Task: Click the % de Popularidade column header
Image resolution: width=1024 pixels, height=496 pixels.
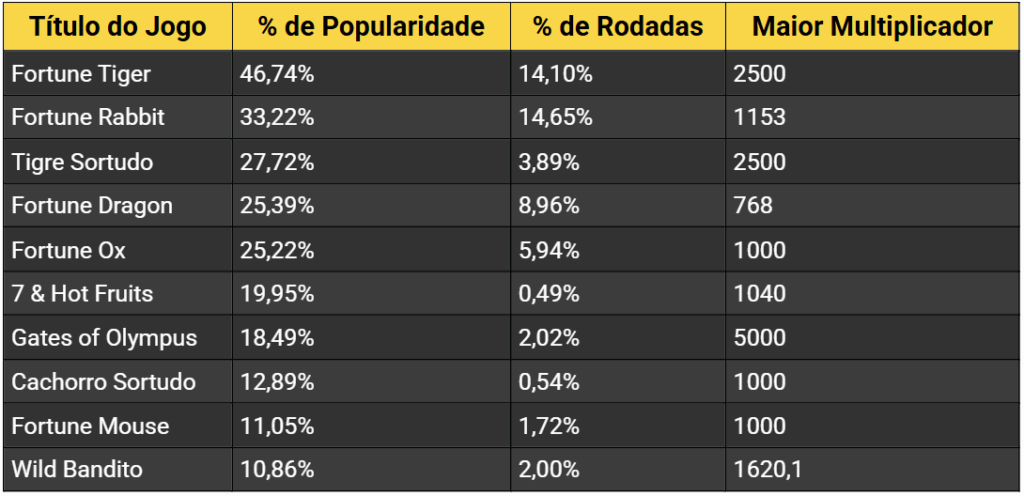Action: pyautogui.click(x=371, y=27)
